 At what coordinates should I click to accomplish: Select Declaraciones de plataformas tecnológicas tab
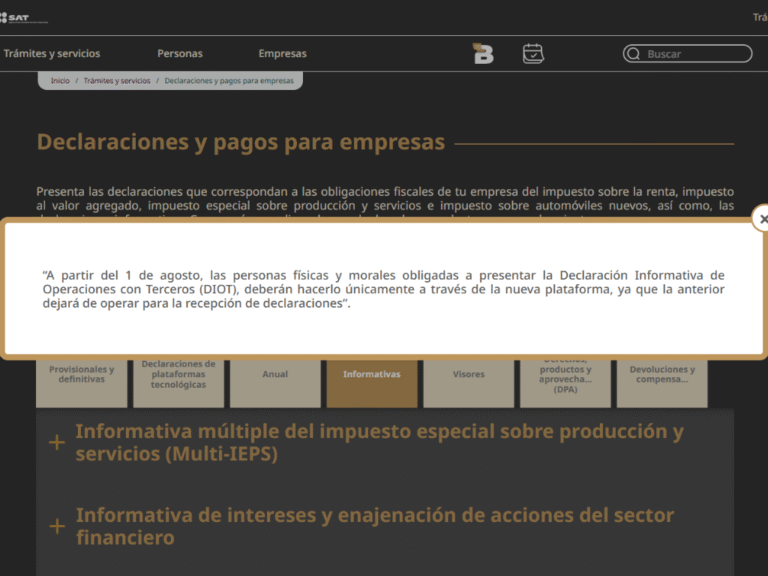click(x=179, y=375)
